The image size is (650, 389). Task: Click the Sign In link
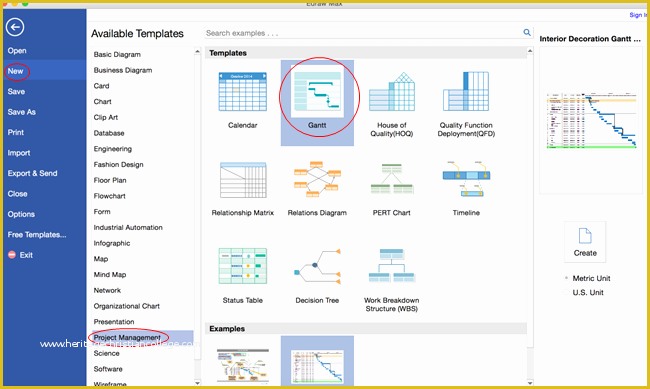pos(638,15)
